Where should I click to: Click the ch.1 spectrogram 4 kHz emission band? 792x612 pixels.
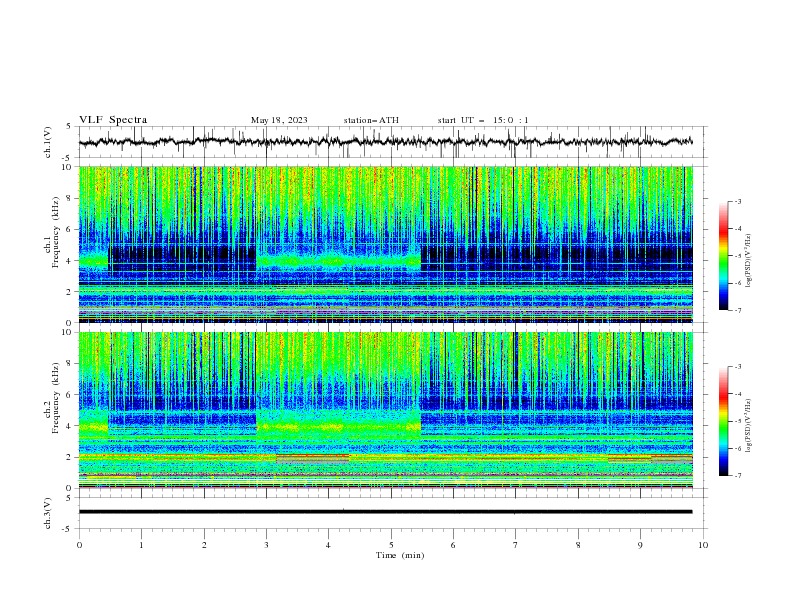coord(338,261)
